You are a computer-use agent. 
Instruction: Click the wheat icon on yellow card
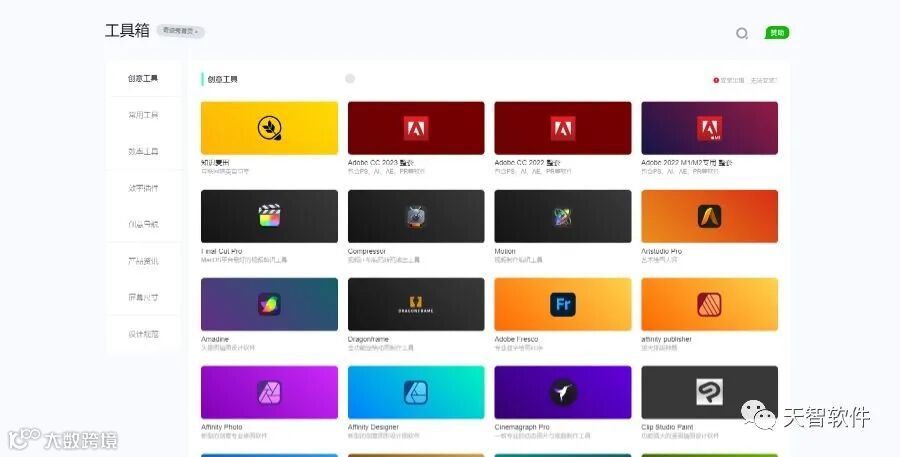click(x=269, y=128)
